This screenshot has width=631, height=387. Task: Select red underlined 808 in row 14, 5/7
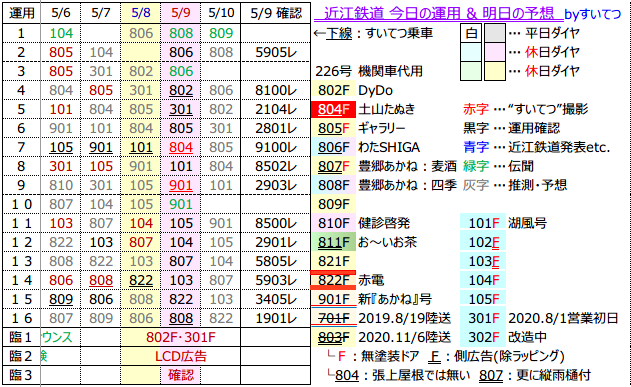click(x=101, y=280)
